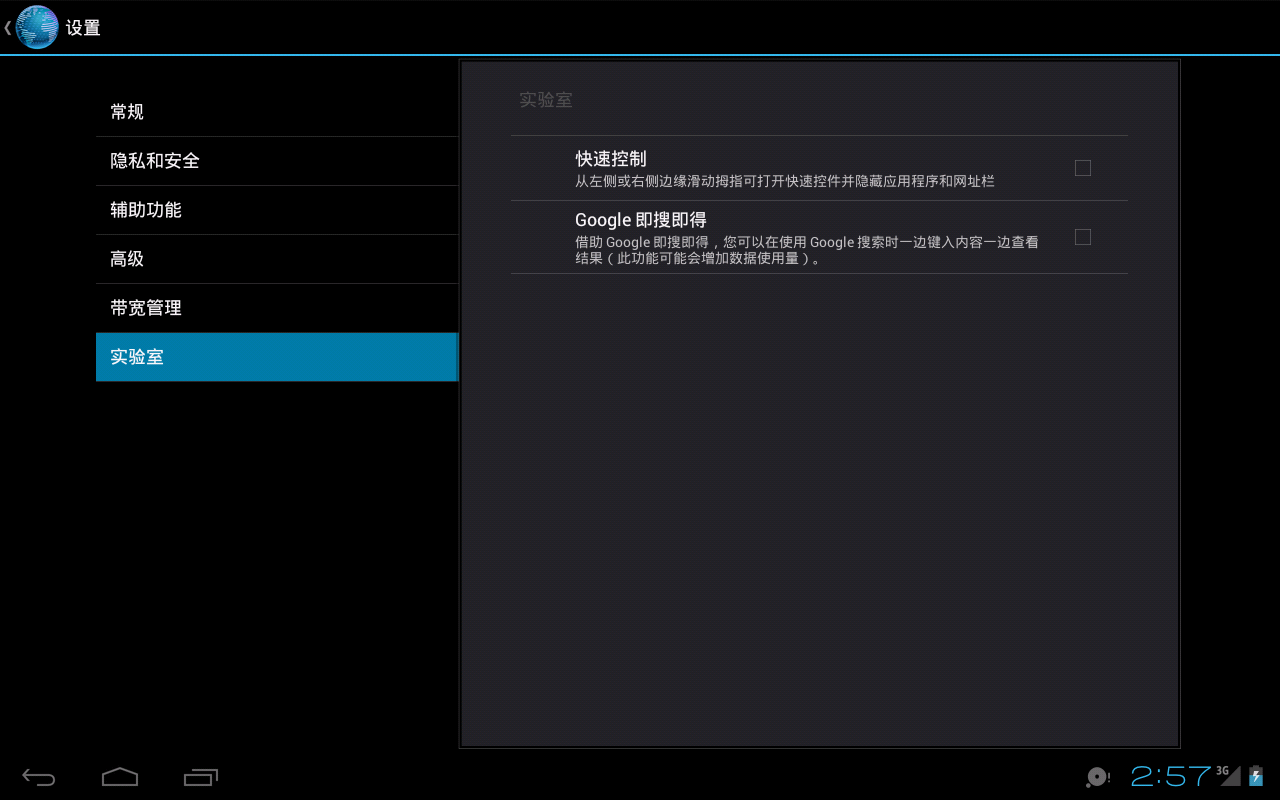This screenshot has width=1280, height=800.
Task: Click the 快速控制 description text
Action: coord(785,182)
